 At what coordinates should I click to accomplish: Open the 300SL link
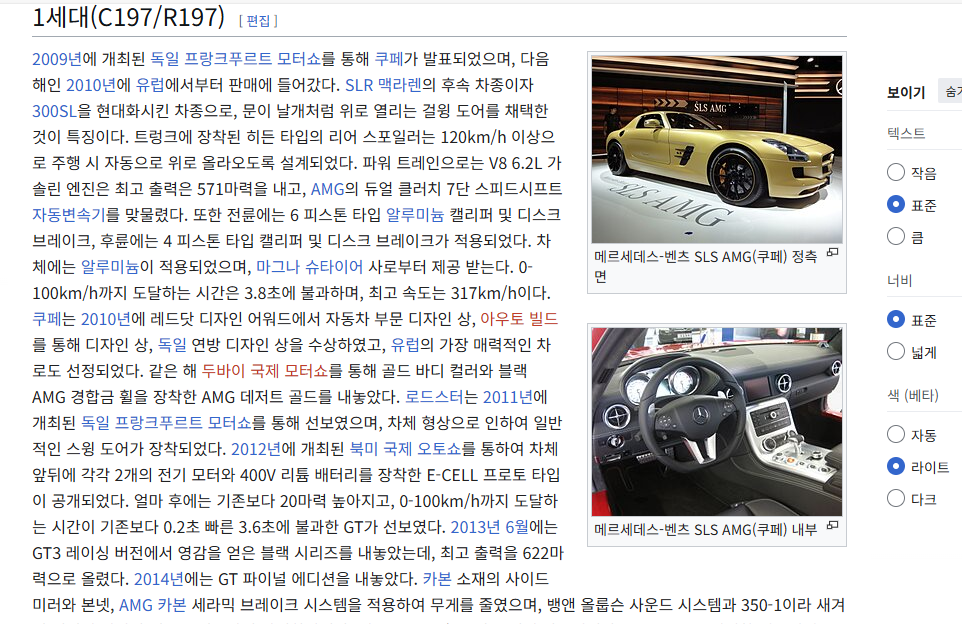pos(55,111)
